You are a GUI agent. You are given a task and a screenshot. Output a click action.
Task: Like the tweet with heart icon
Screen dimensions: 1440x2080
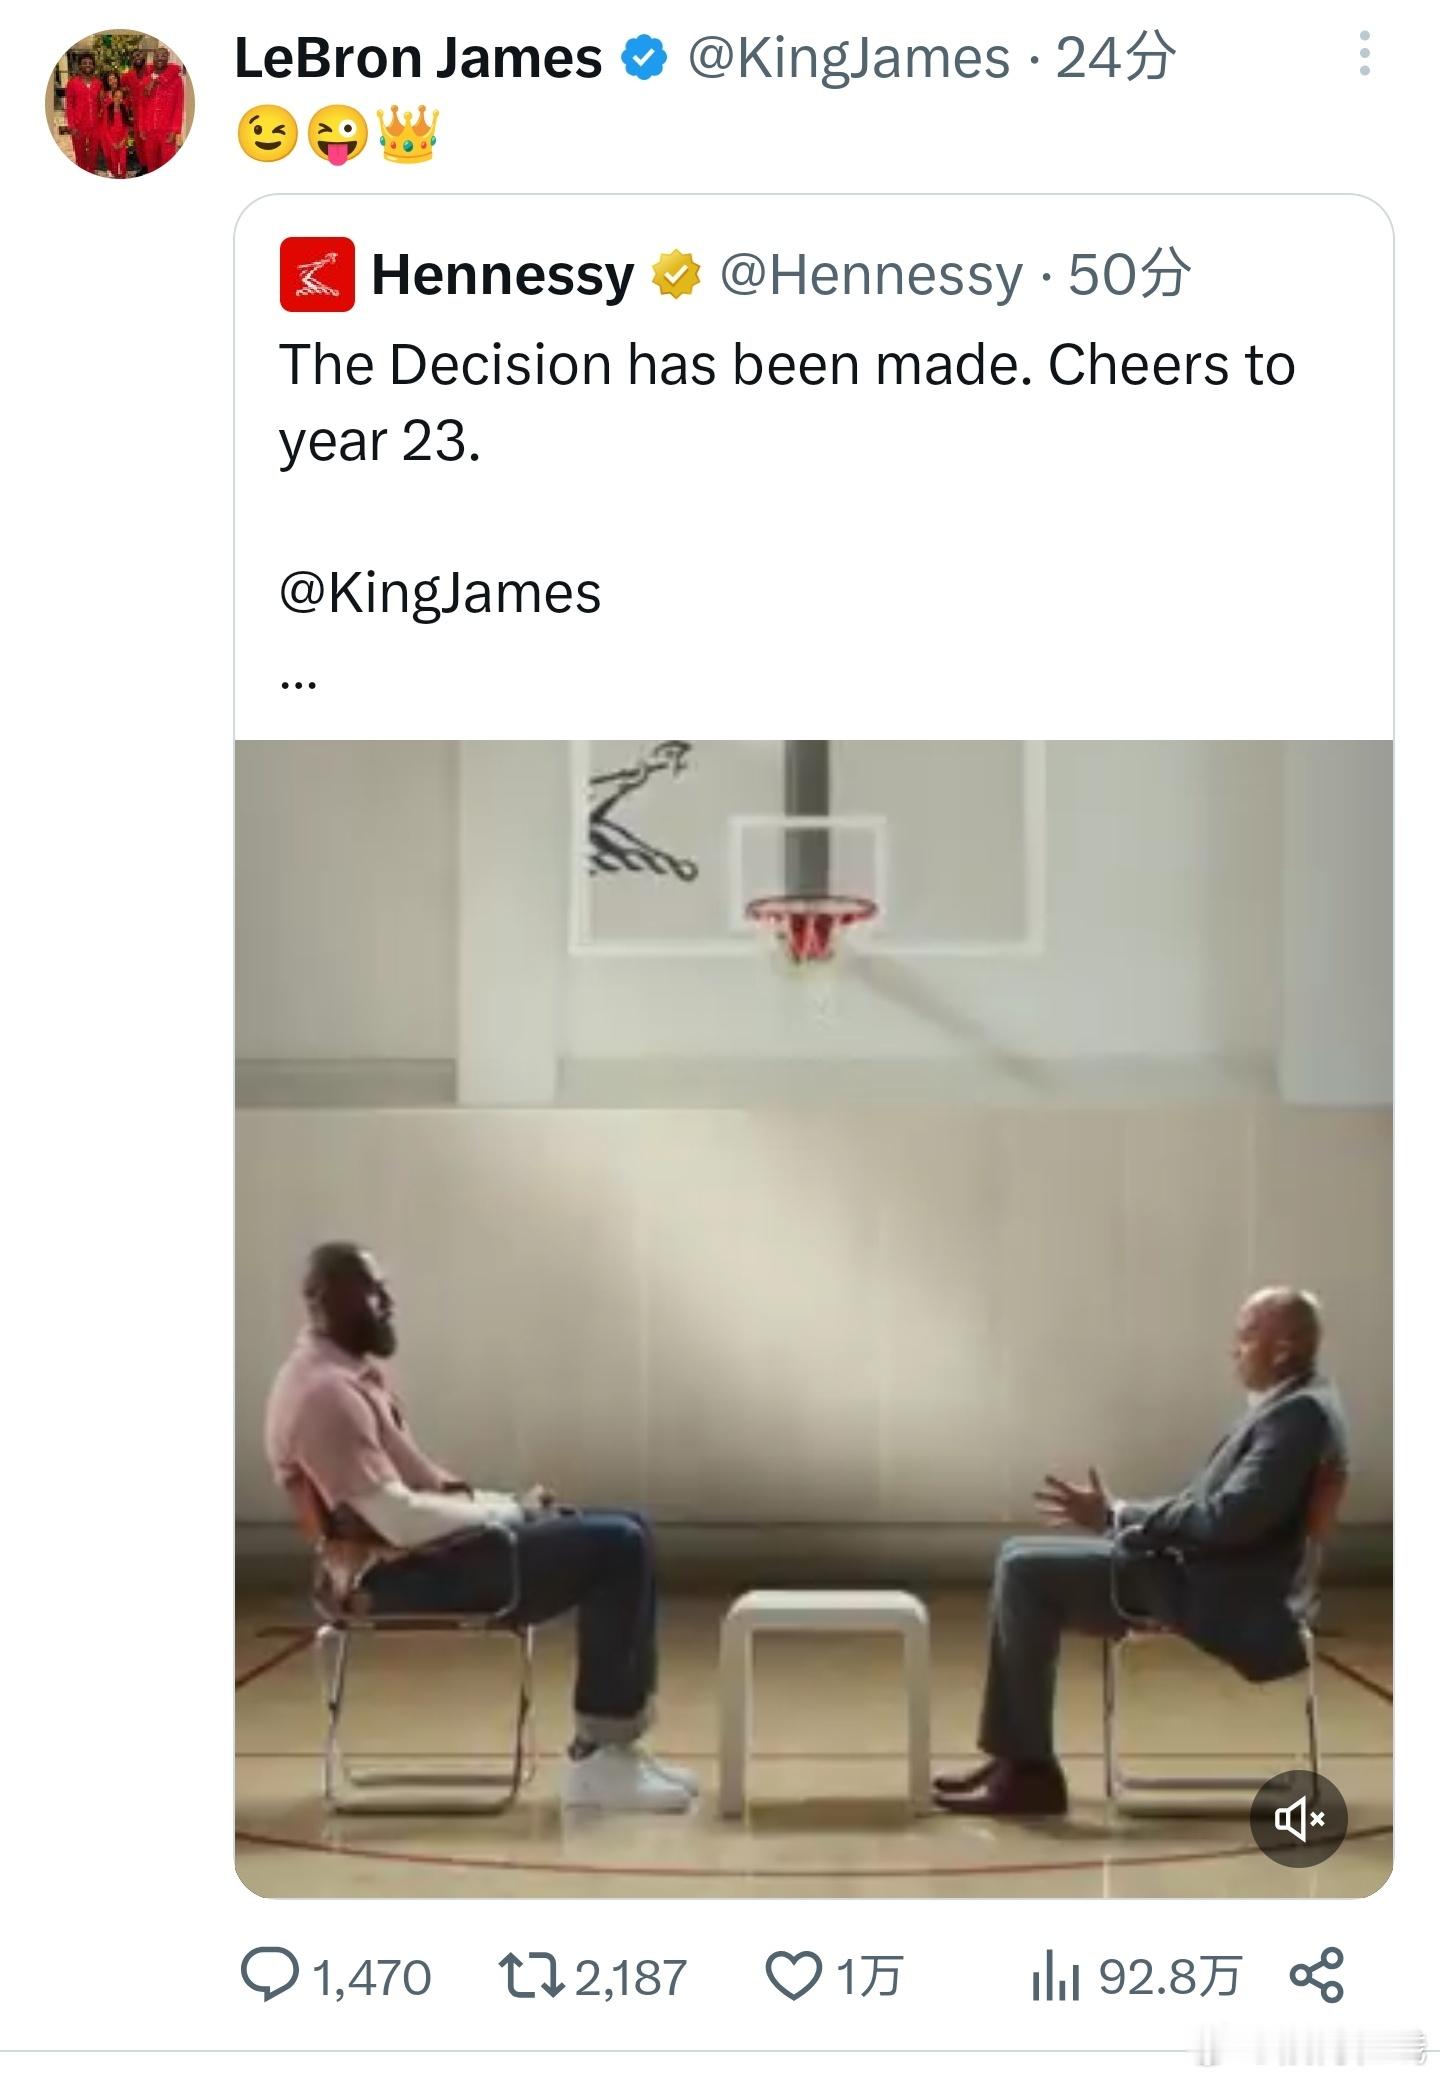[x=793, y=1976]
